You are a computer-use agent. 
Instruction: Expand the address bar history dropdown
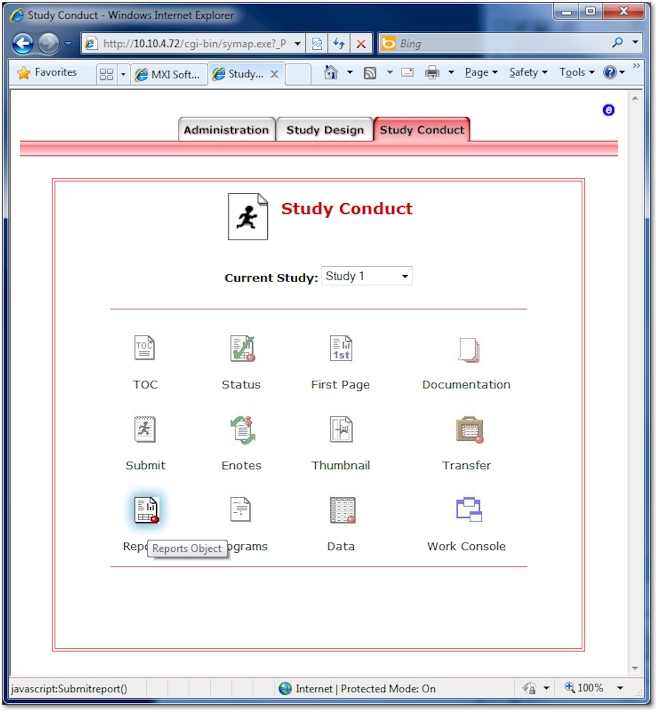tap(297, 44)
